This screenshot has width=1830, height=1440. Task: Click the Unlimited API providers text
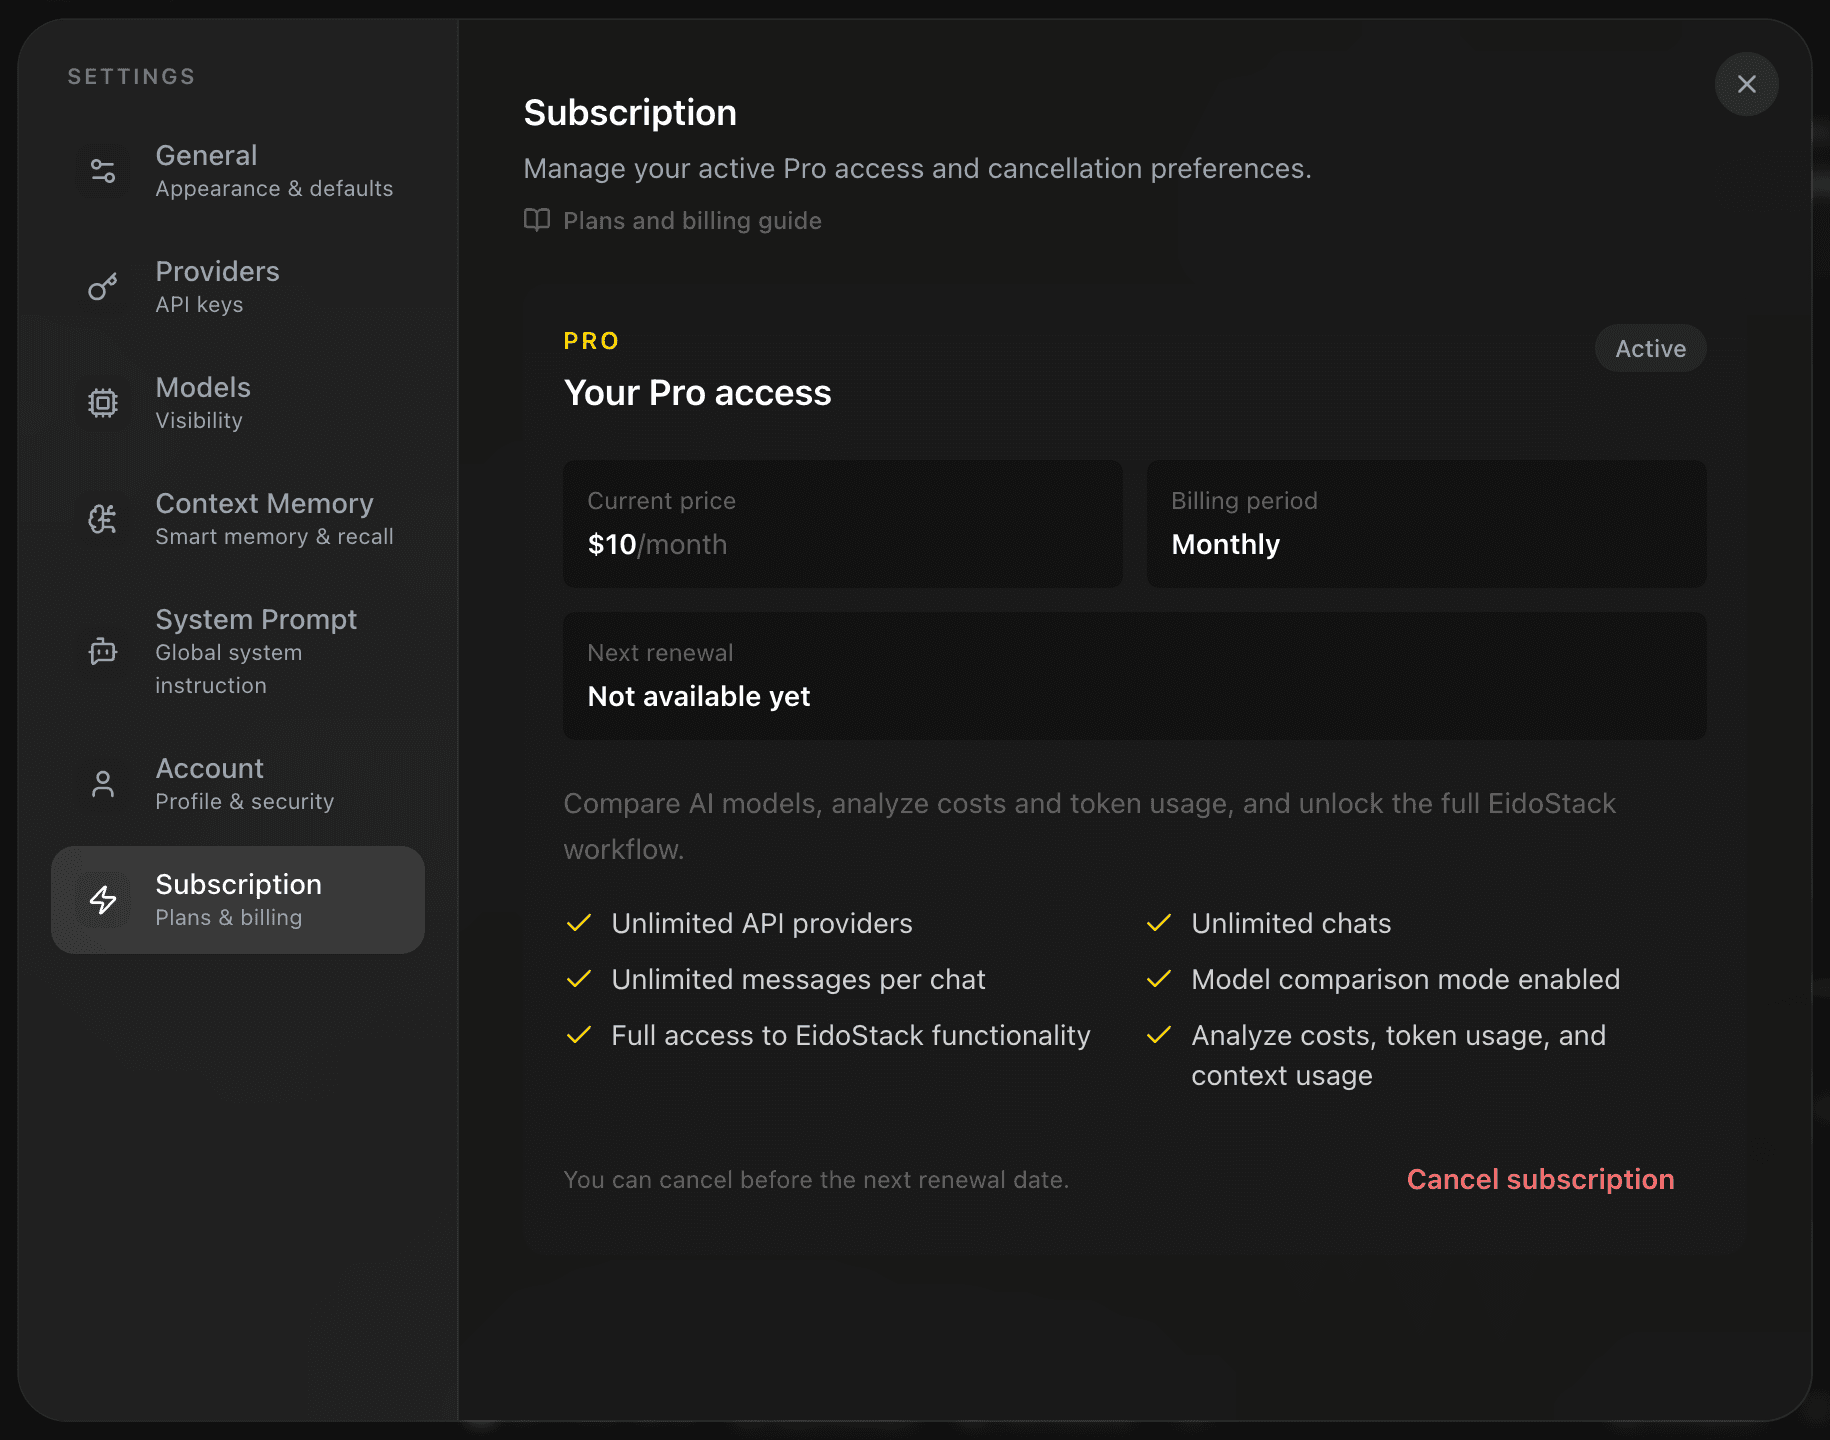[x=762, y=923]
